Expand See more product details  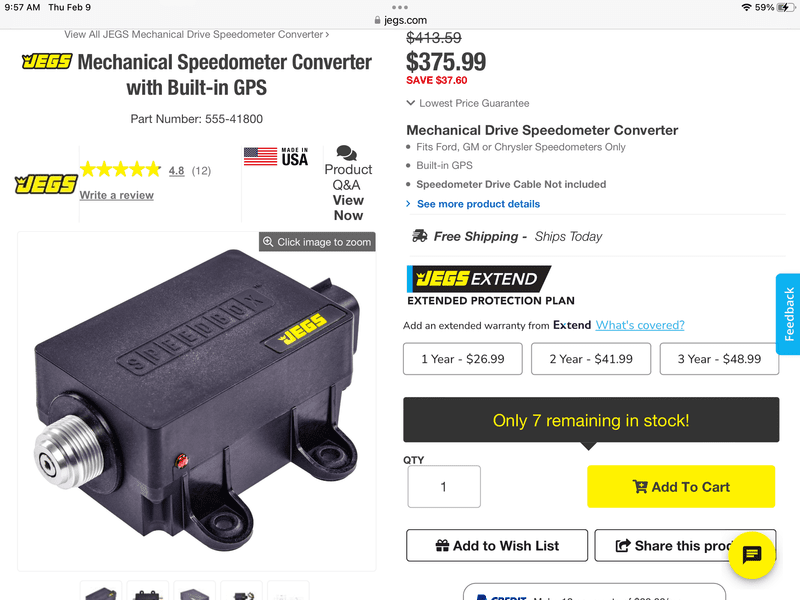tap(478, 204)
